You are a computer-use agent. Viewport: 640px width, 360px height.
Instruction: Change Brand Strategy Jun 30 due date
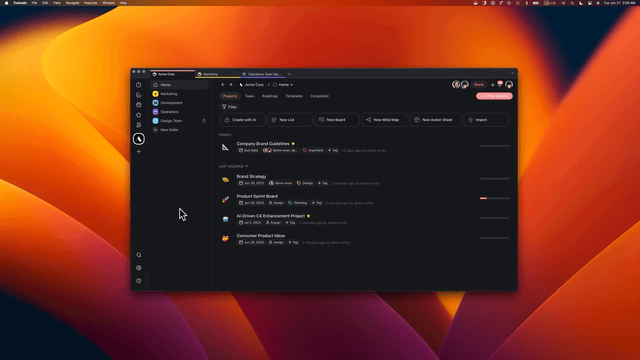[251, 183]
